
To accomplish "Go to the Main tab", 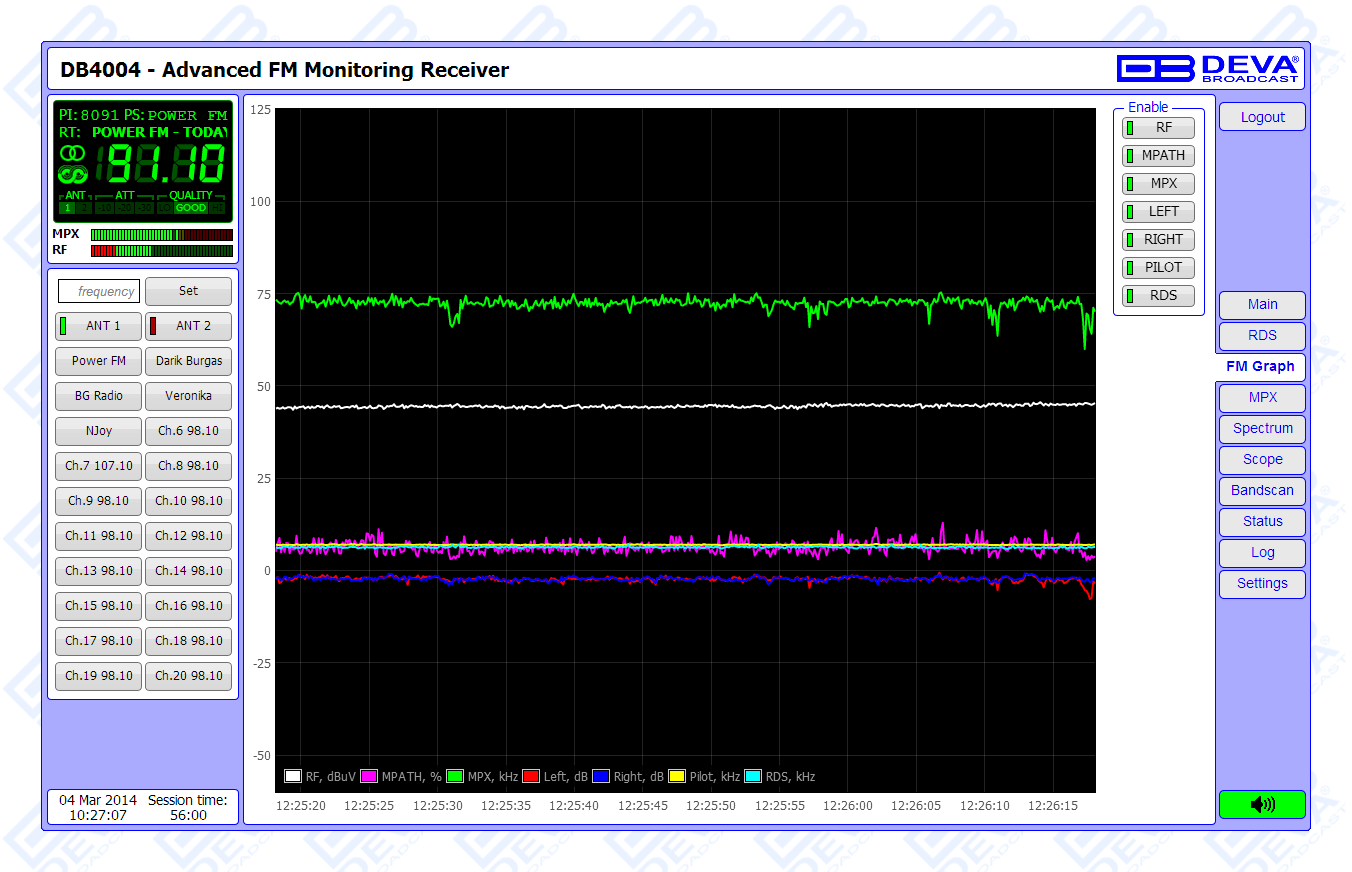I will click(x=1262, y=305).
